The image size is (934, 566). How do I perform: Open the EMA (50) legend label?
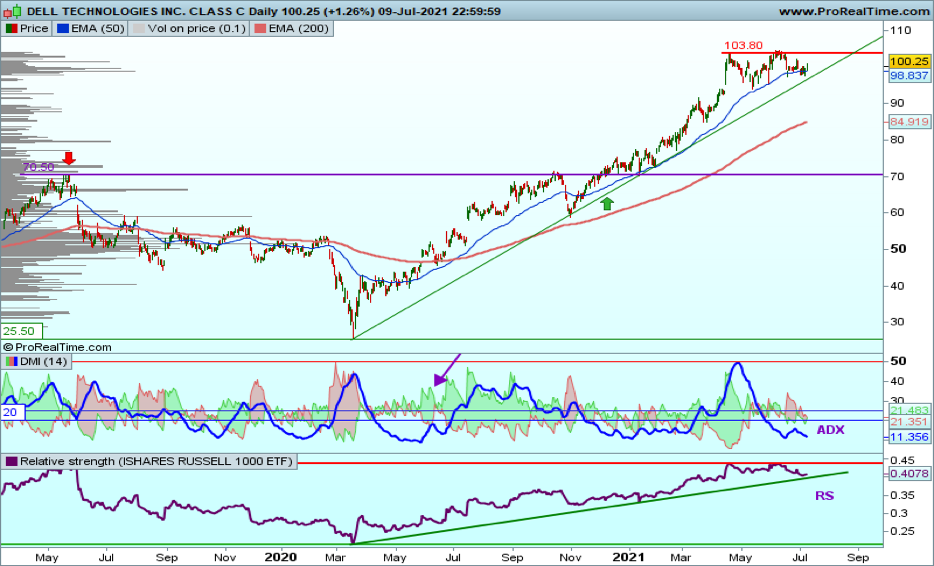pyautogui.click(x=98, y=29)
